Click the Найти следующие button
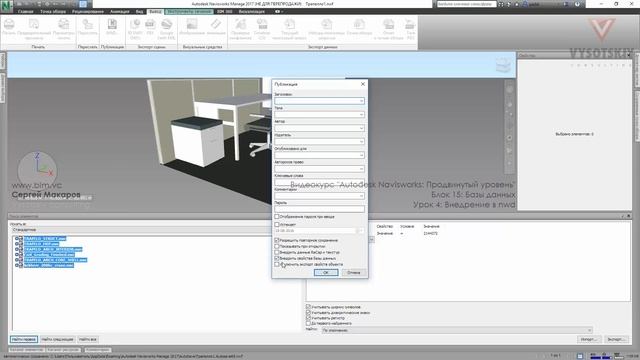Image resolution: width=640 pixels, height=360 pixels. [x=58, y=339]
